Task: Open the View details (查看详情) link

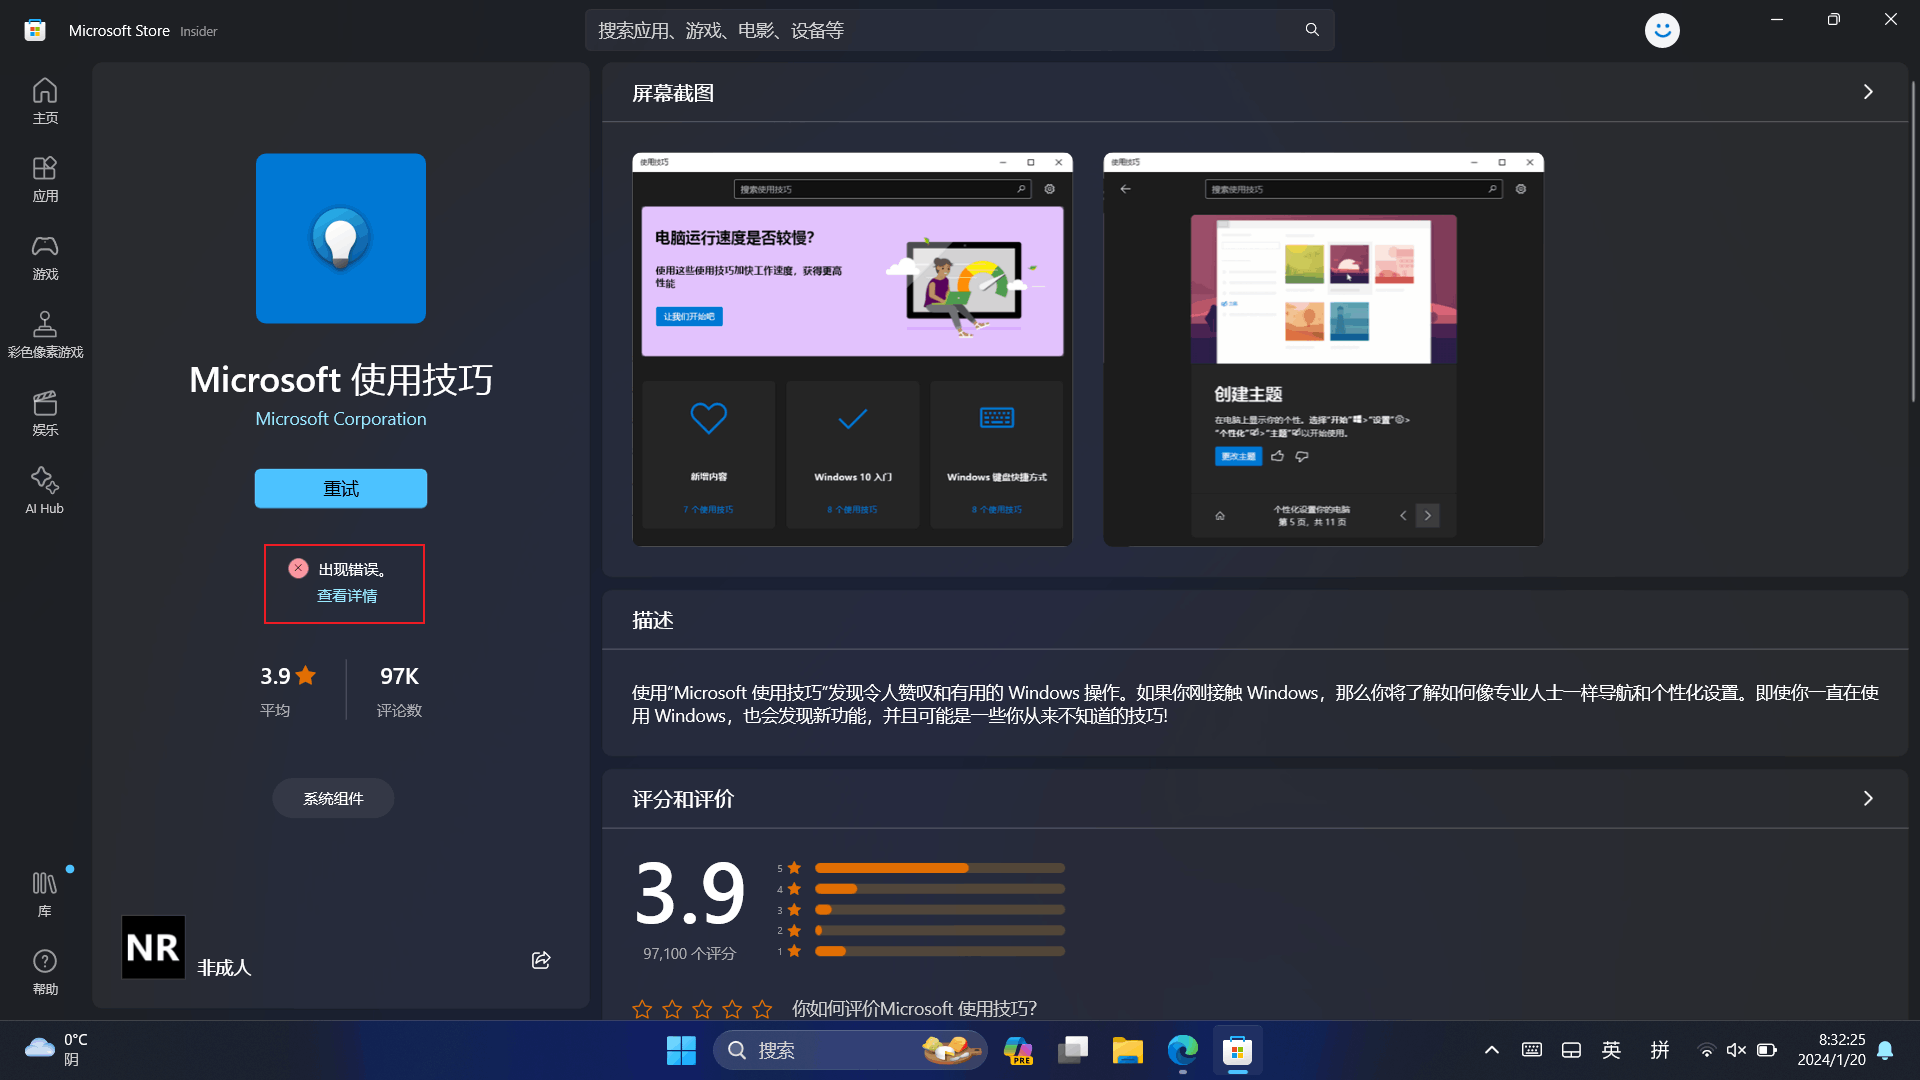Action: (x=347, y=596)
